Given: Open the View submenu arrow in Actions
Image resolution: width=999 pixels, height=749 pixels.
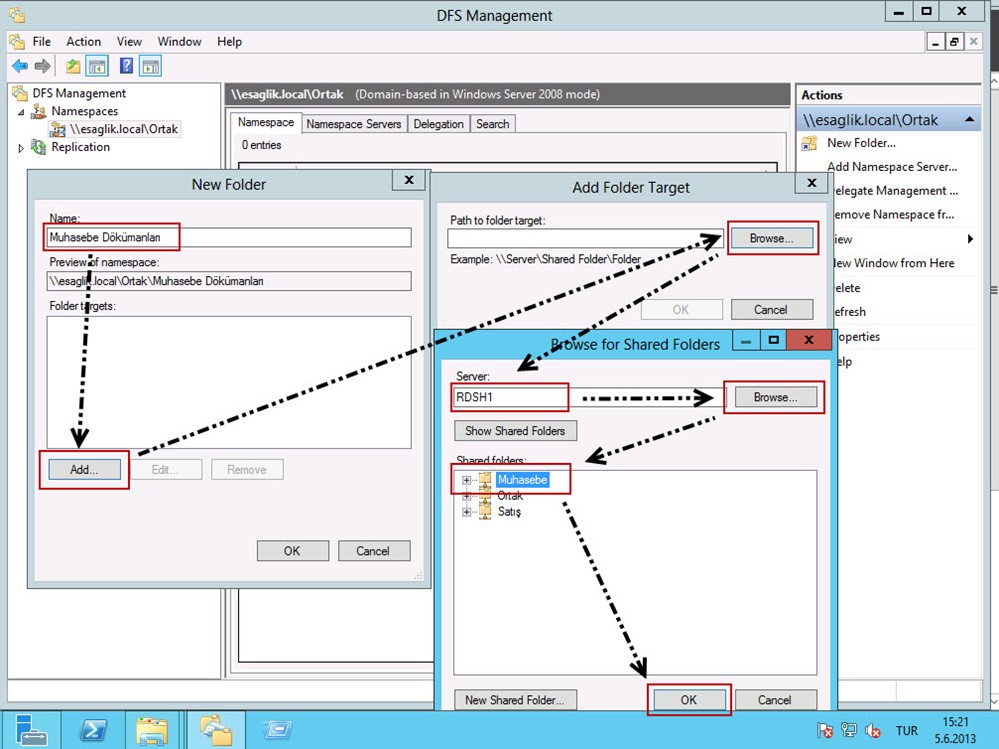Looking at the screenshot, I should point(970,239).
